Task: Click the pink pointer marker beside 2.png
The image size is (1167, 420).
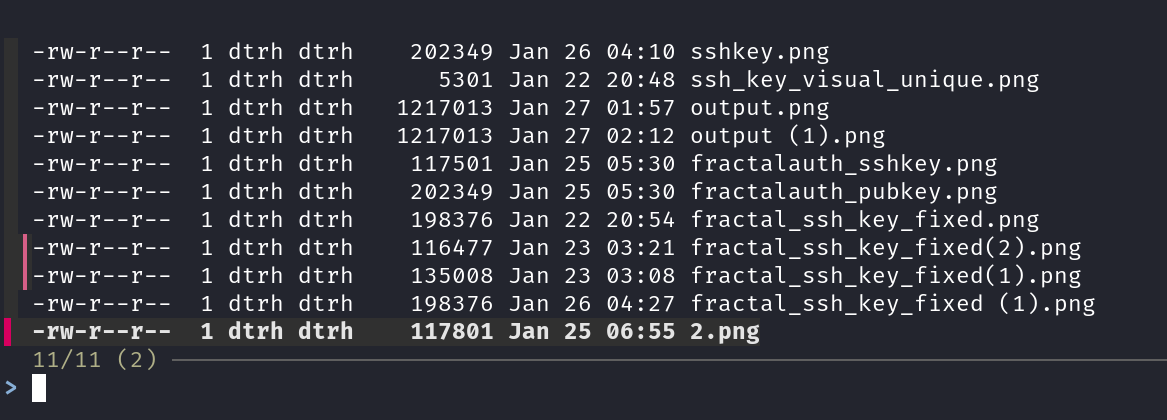Action: (x=8, y=332)
